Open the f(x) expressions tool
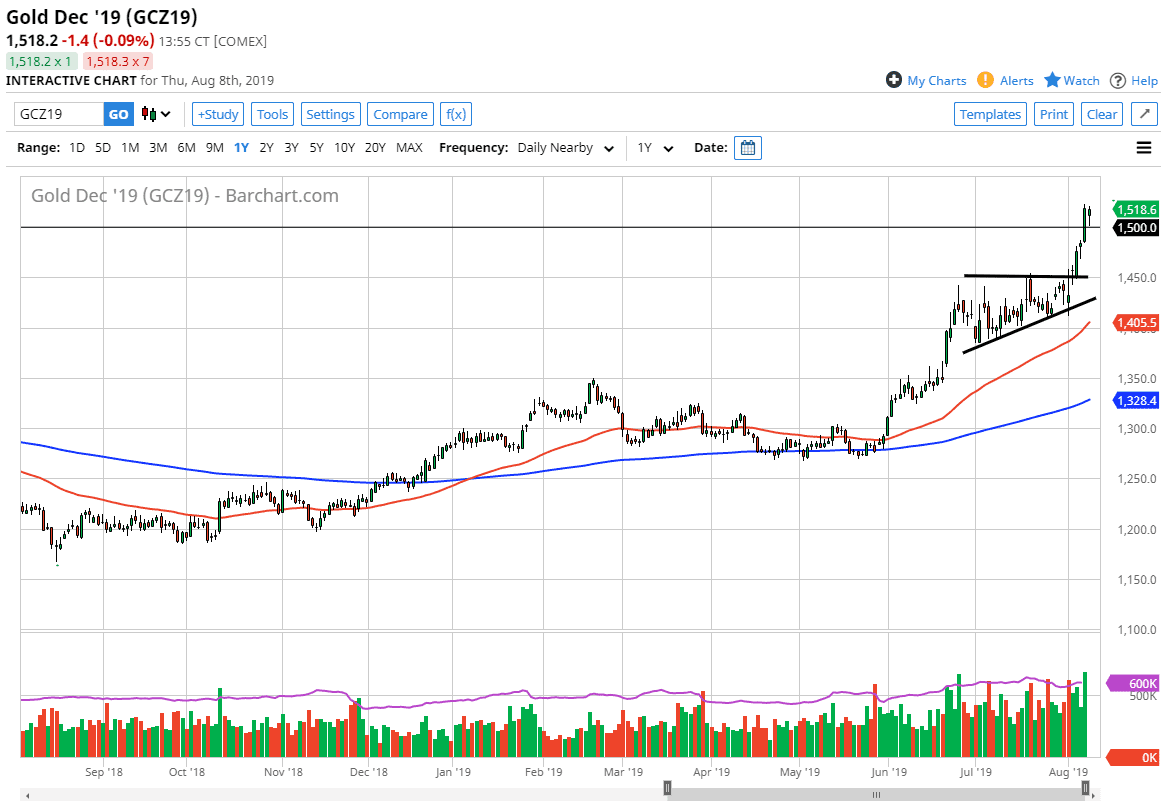The height and width of the screenshot is (801, 1171). point(455,114)
